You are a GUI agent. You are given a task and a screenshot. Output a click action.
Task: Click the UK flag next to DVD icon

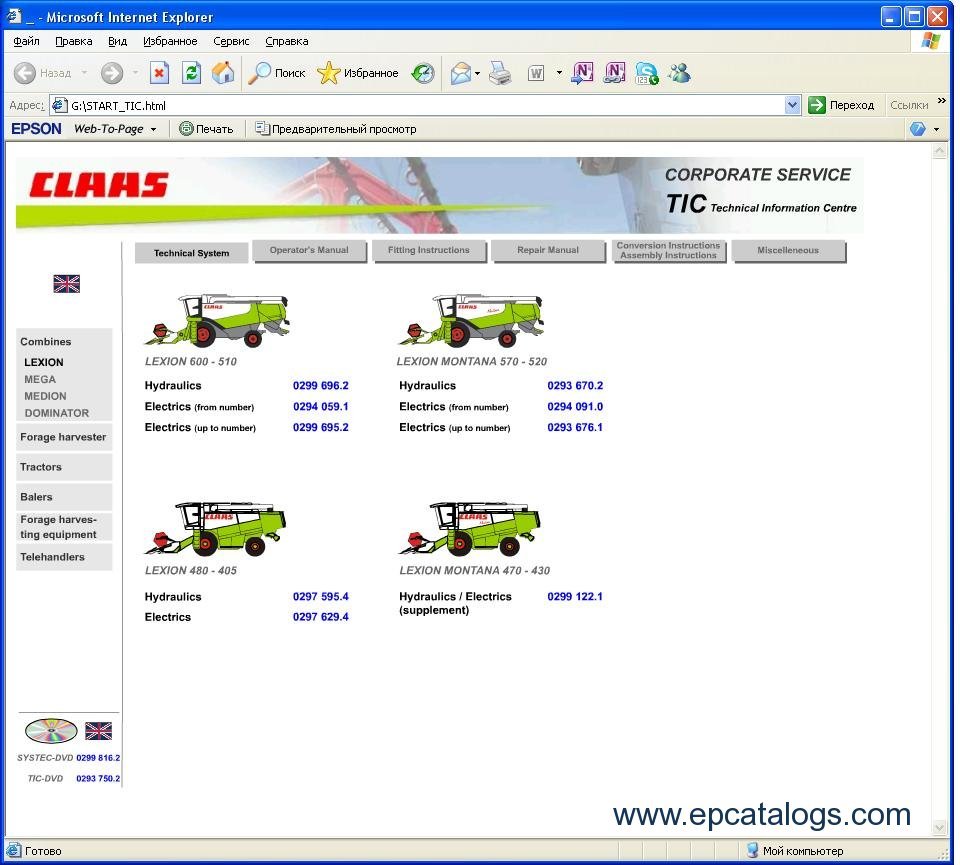(98, 730)
